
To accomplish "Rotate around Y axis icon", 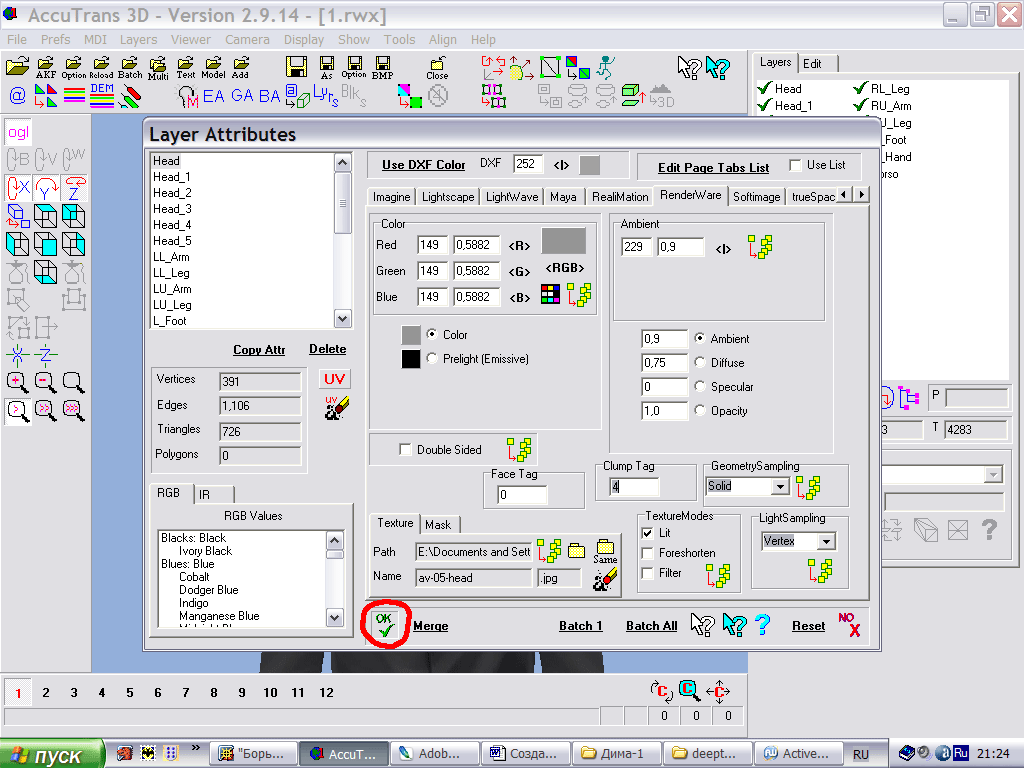I will point(46,188).
